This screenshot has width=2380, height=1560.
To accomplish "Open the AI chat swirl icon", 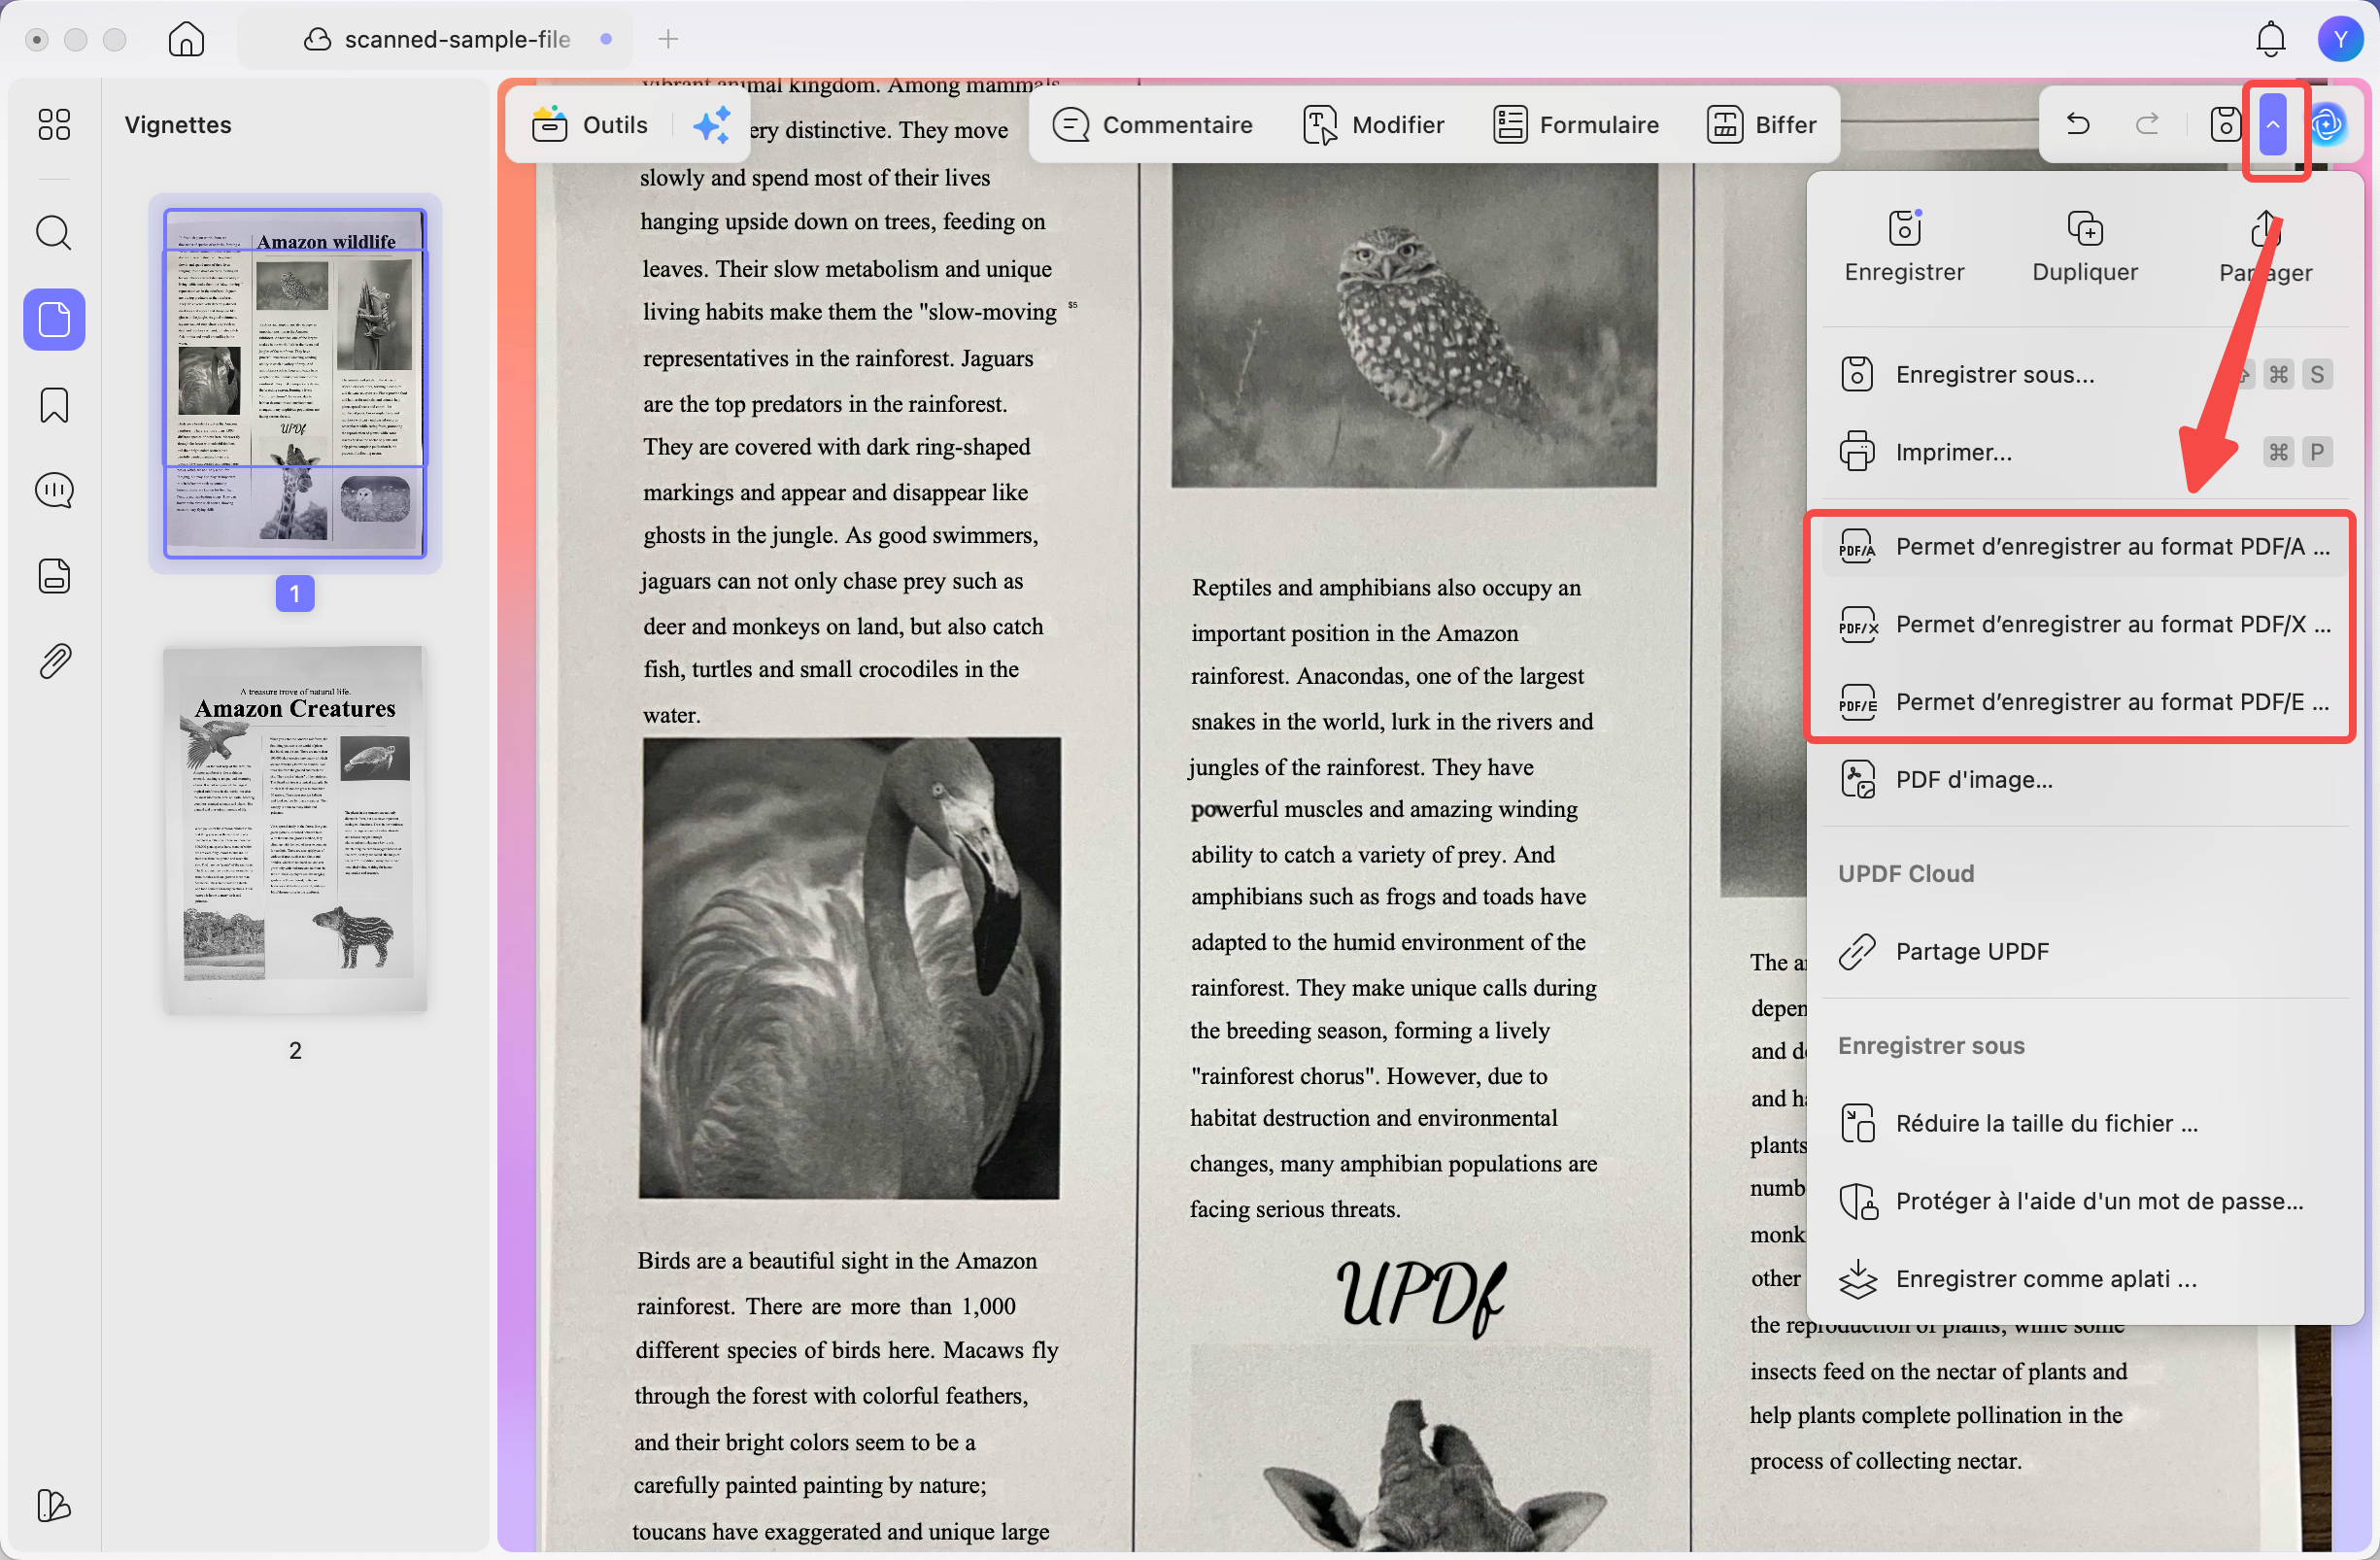I will (x=2328, y=124).
